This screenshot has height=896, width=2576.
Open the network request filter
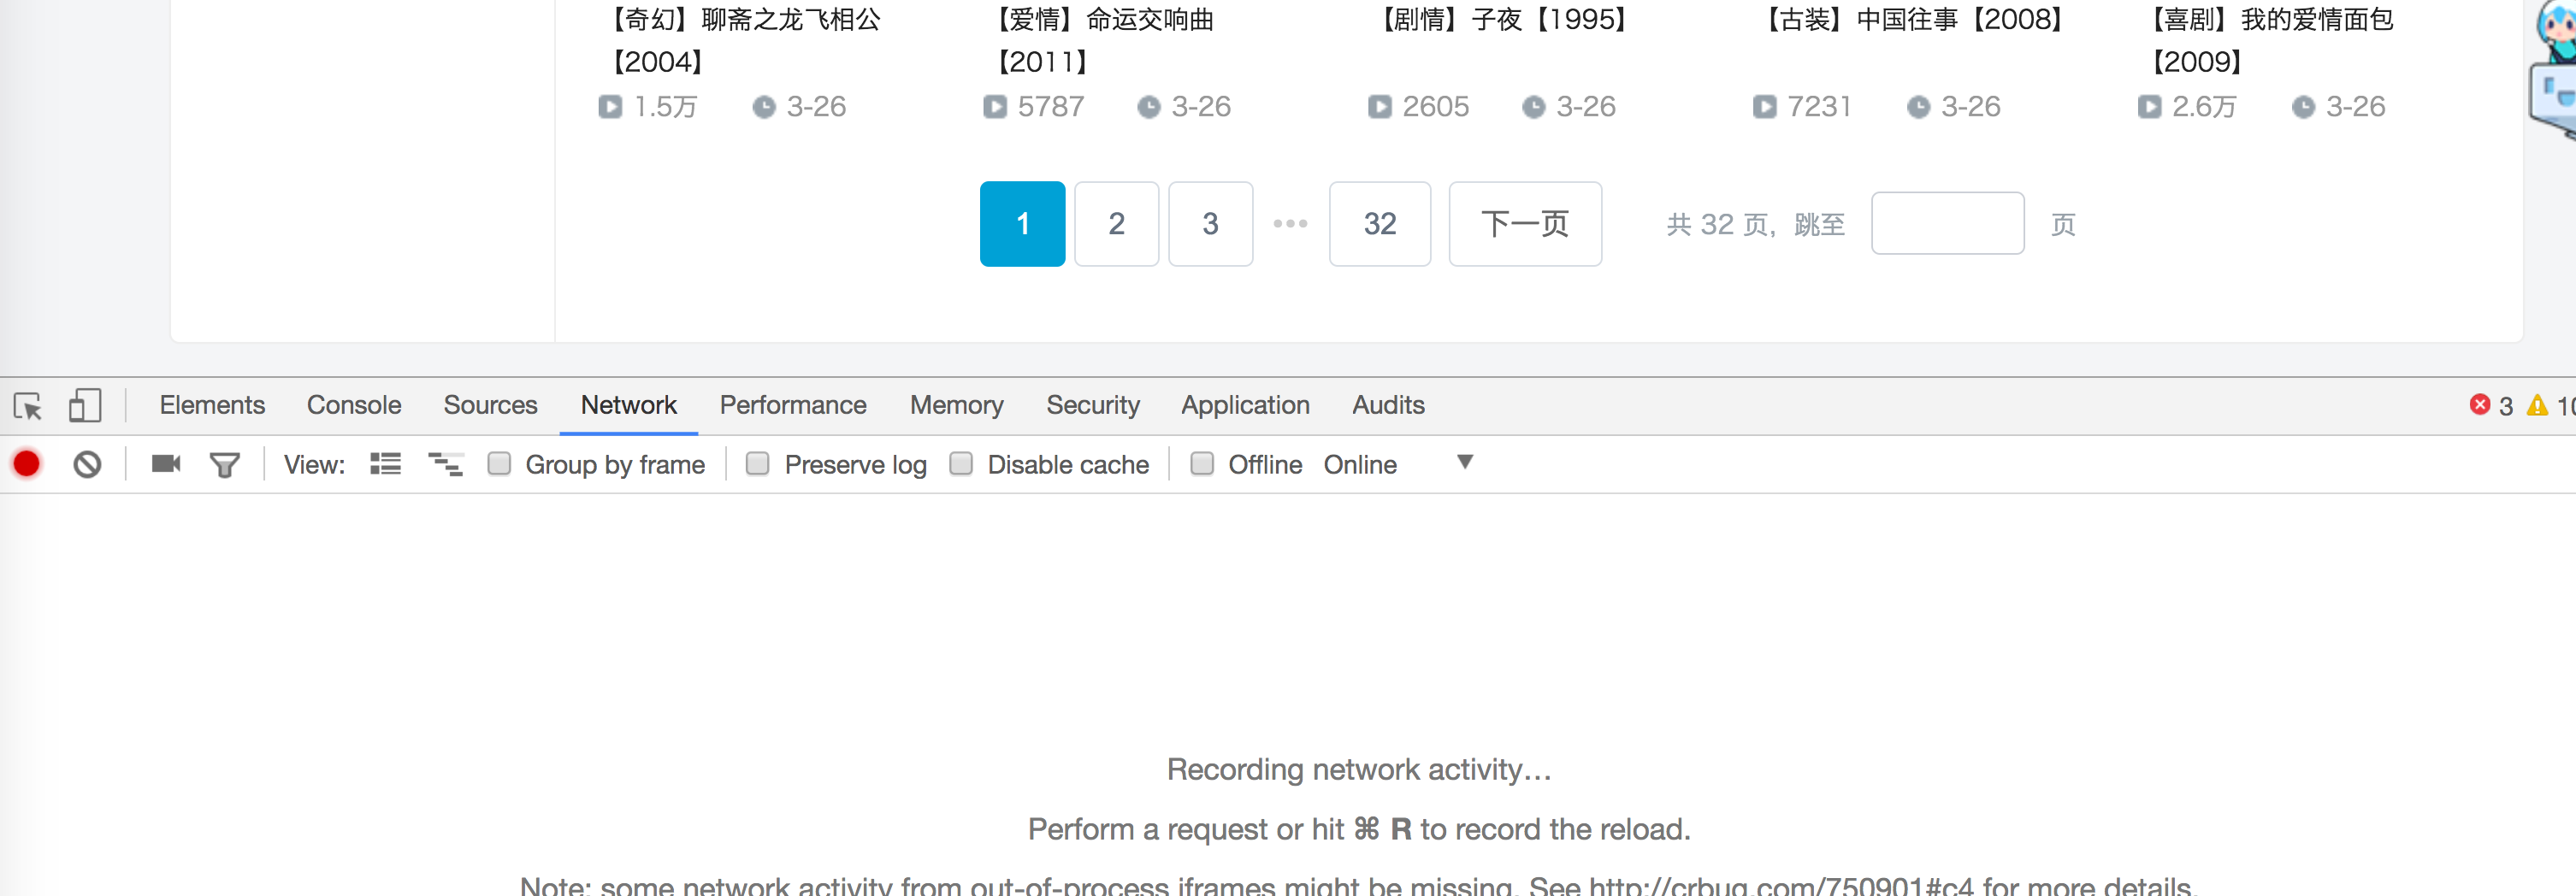point(224,463)
